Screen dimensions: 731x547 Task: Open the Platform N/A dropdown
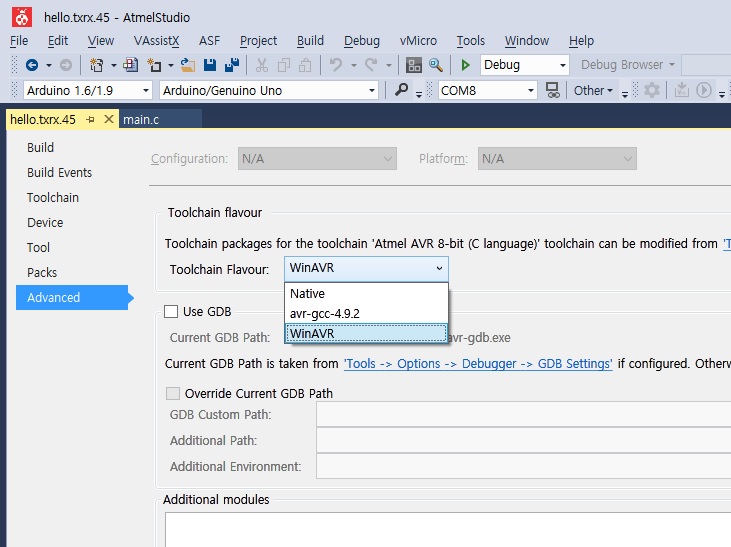(557, 159)
